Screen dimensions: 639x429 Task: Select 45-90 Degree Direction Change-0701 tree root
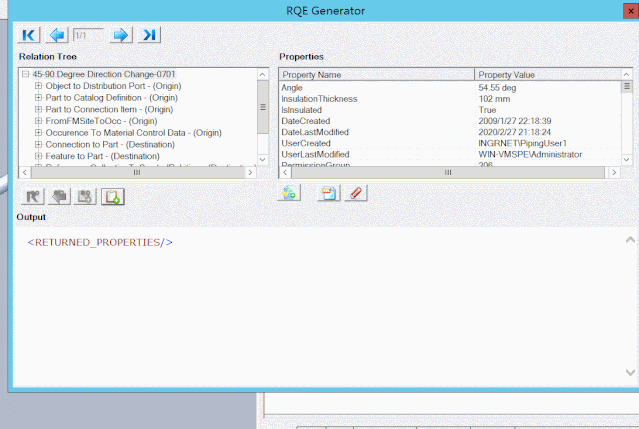point(104,74)
